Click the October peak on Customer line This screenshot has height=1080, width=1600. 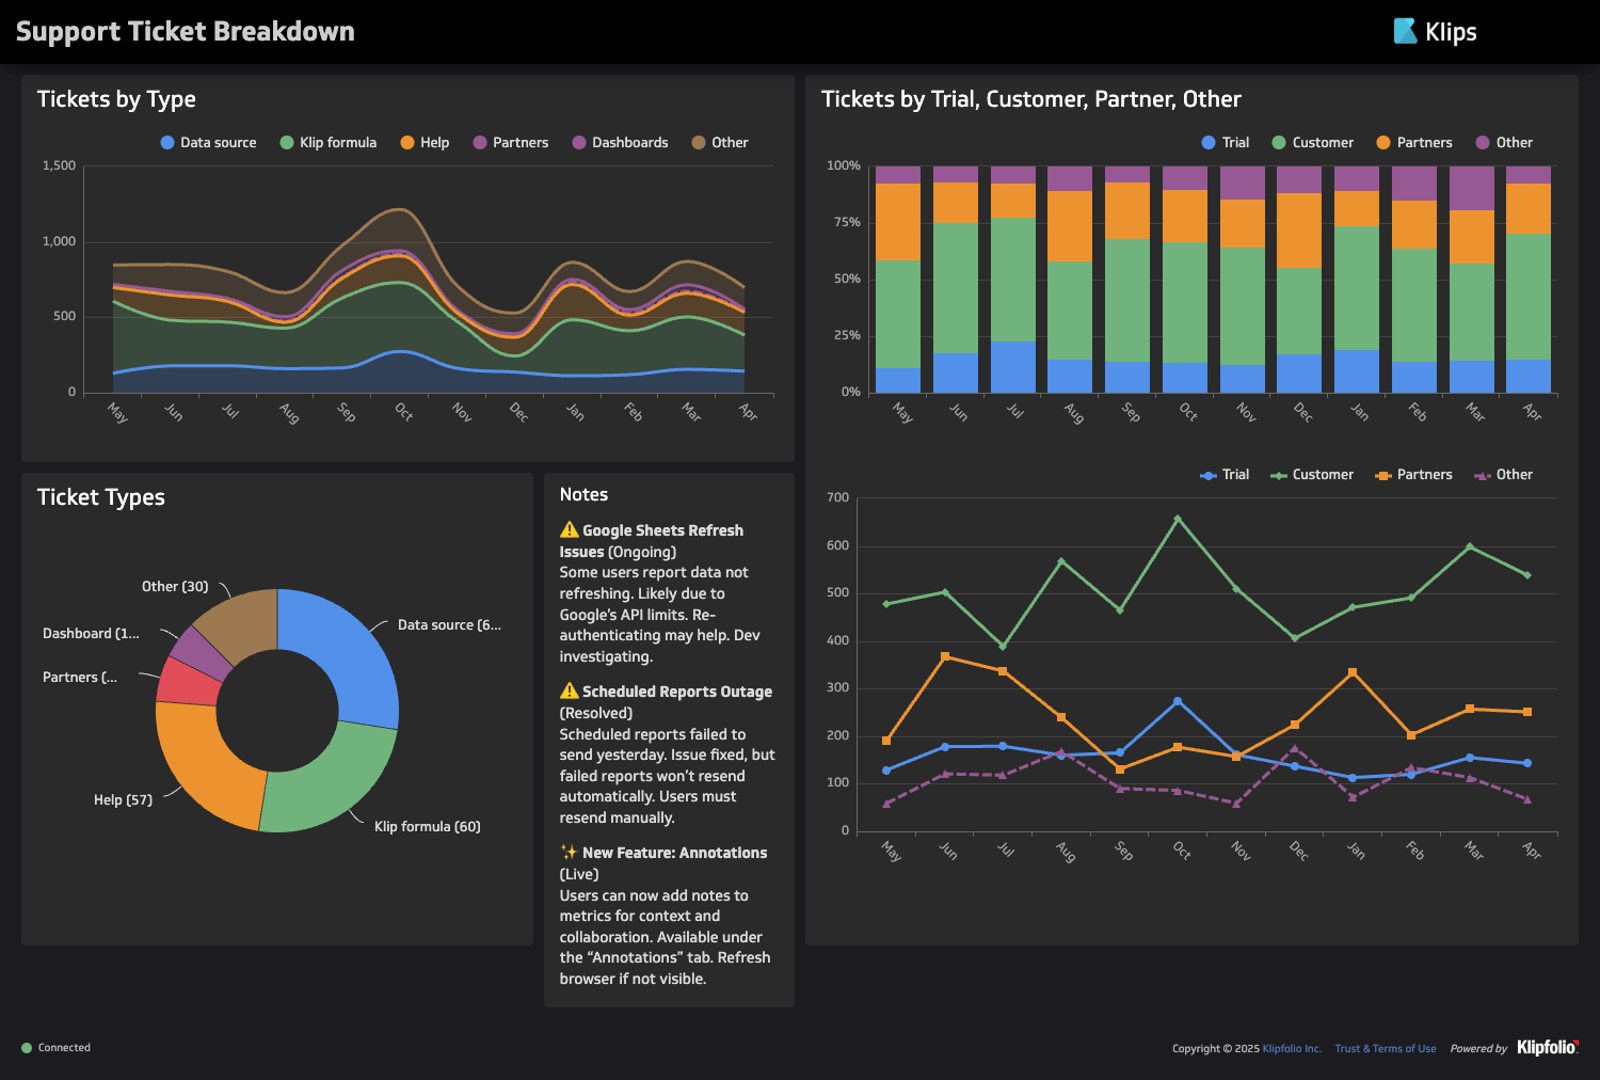click(x=1177, y=519)
